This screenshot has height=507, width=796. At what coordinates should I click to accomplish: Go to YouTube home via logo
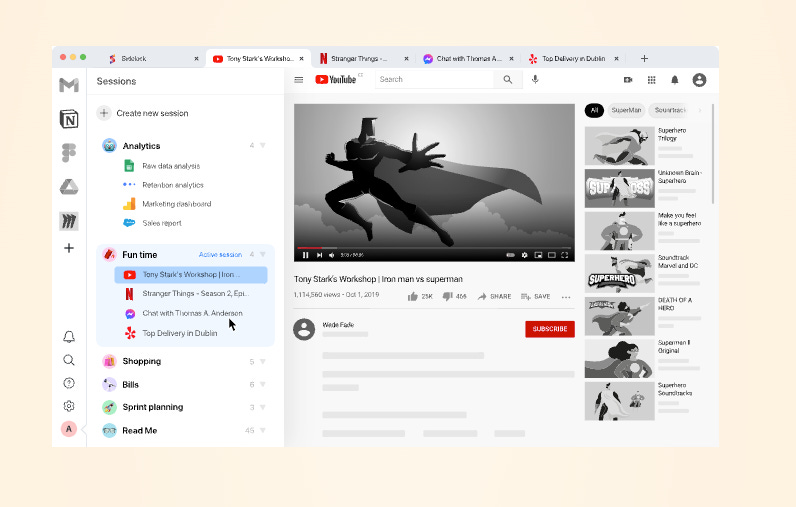click(336, 80)
